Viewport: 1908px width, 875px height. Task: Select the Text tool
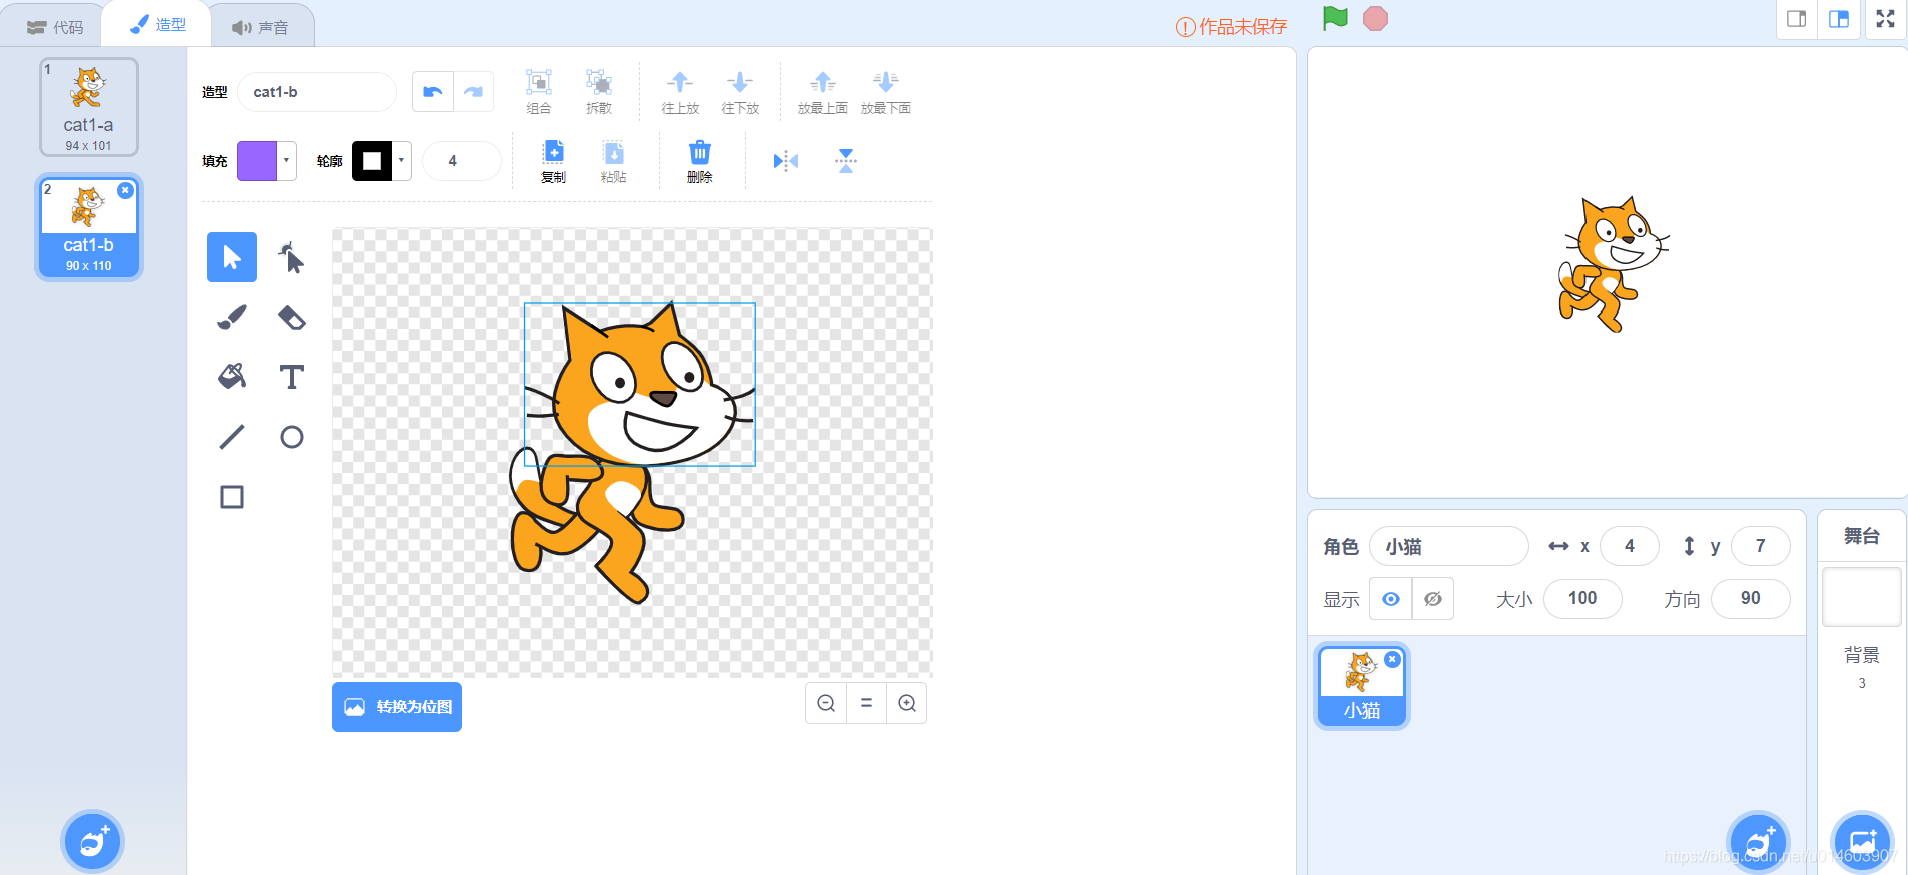click(x=291, y=377)
